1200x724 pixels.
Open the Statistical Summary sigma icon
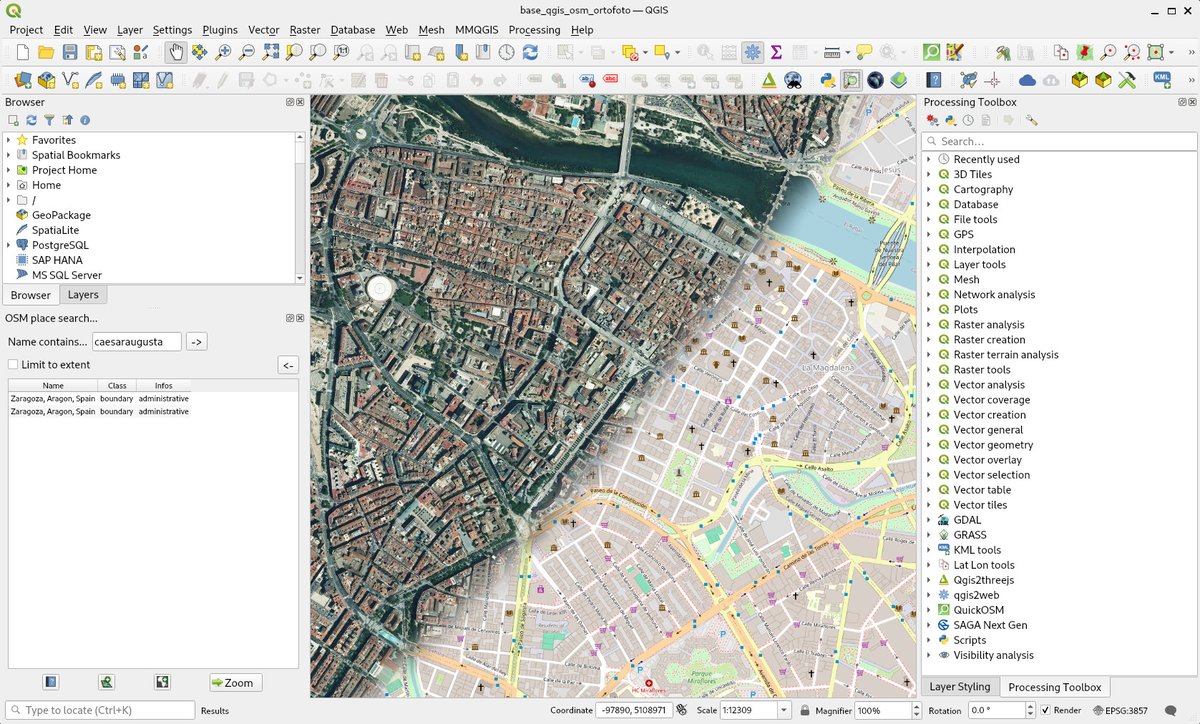coord(776,52)
